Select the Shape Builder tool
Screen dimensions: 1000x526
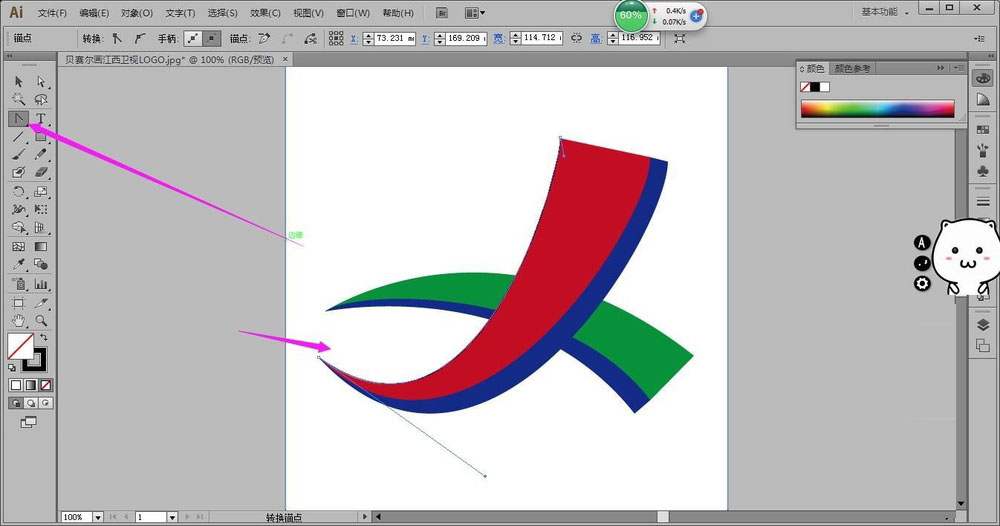pyautogui.click(x=18, y=228)
